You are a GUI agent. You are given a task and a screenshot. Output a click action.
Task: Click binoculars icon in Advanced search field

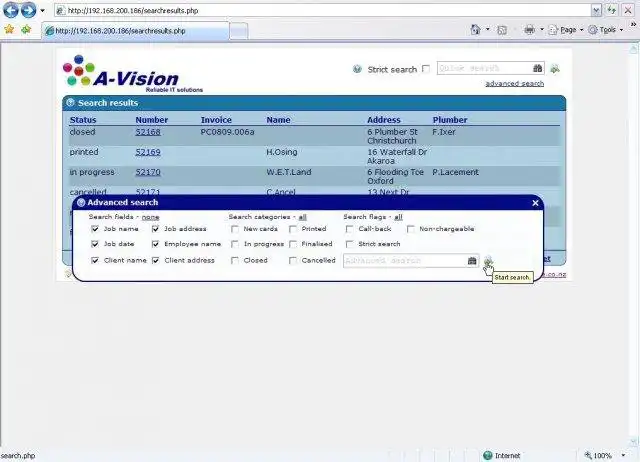tap(472, 261)
